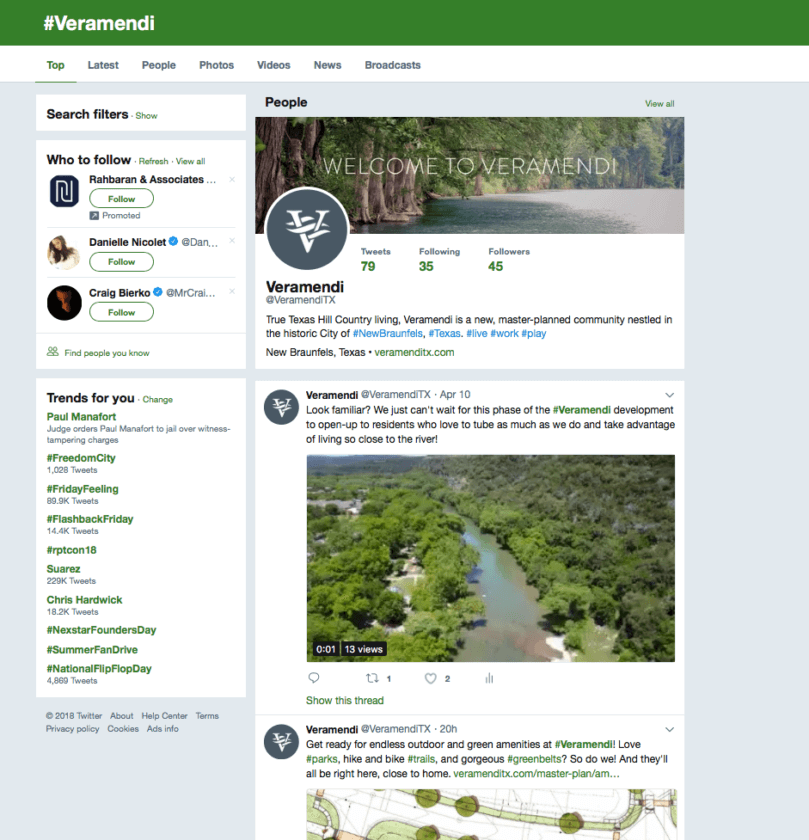Open the #rptcon18 trend

(x=72, y=550)
